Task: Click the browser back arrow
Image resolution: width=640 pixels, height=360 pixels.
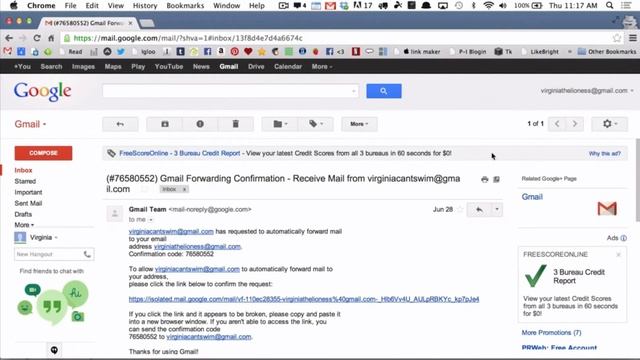Action: 9,38
